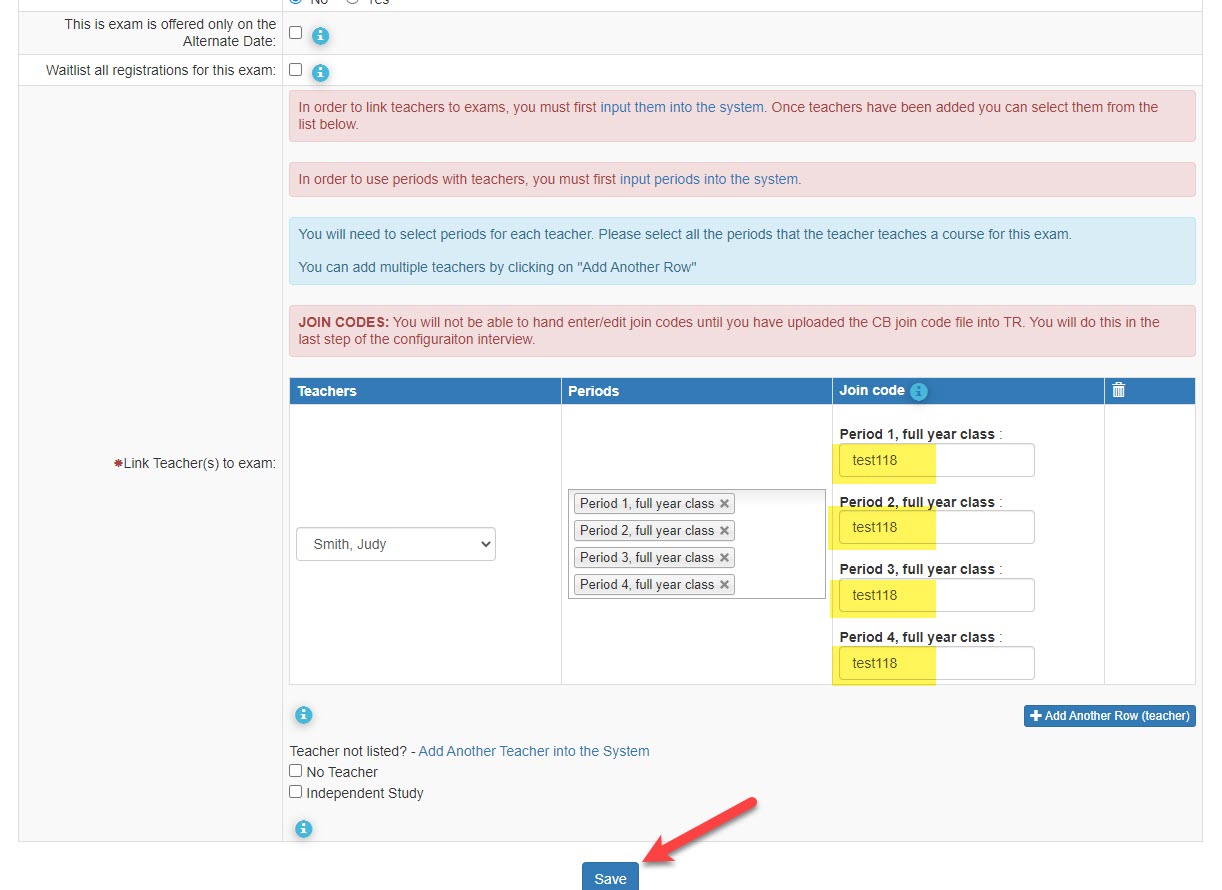
Task: Open 'input them into the system' link
Action: click(681, 107)
